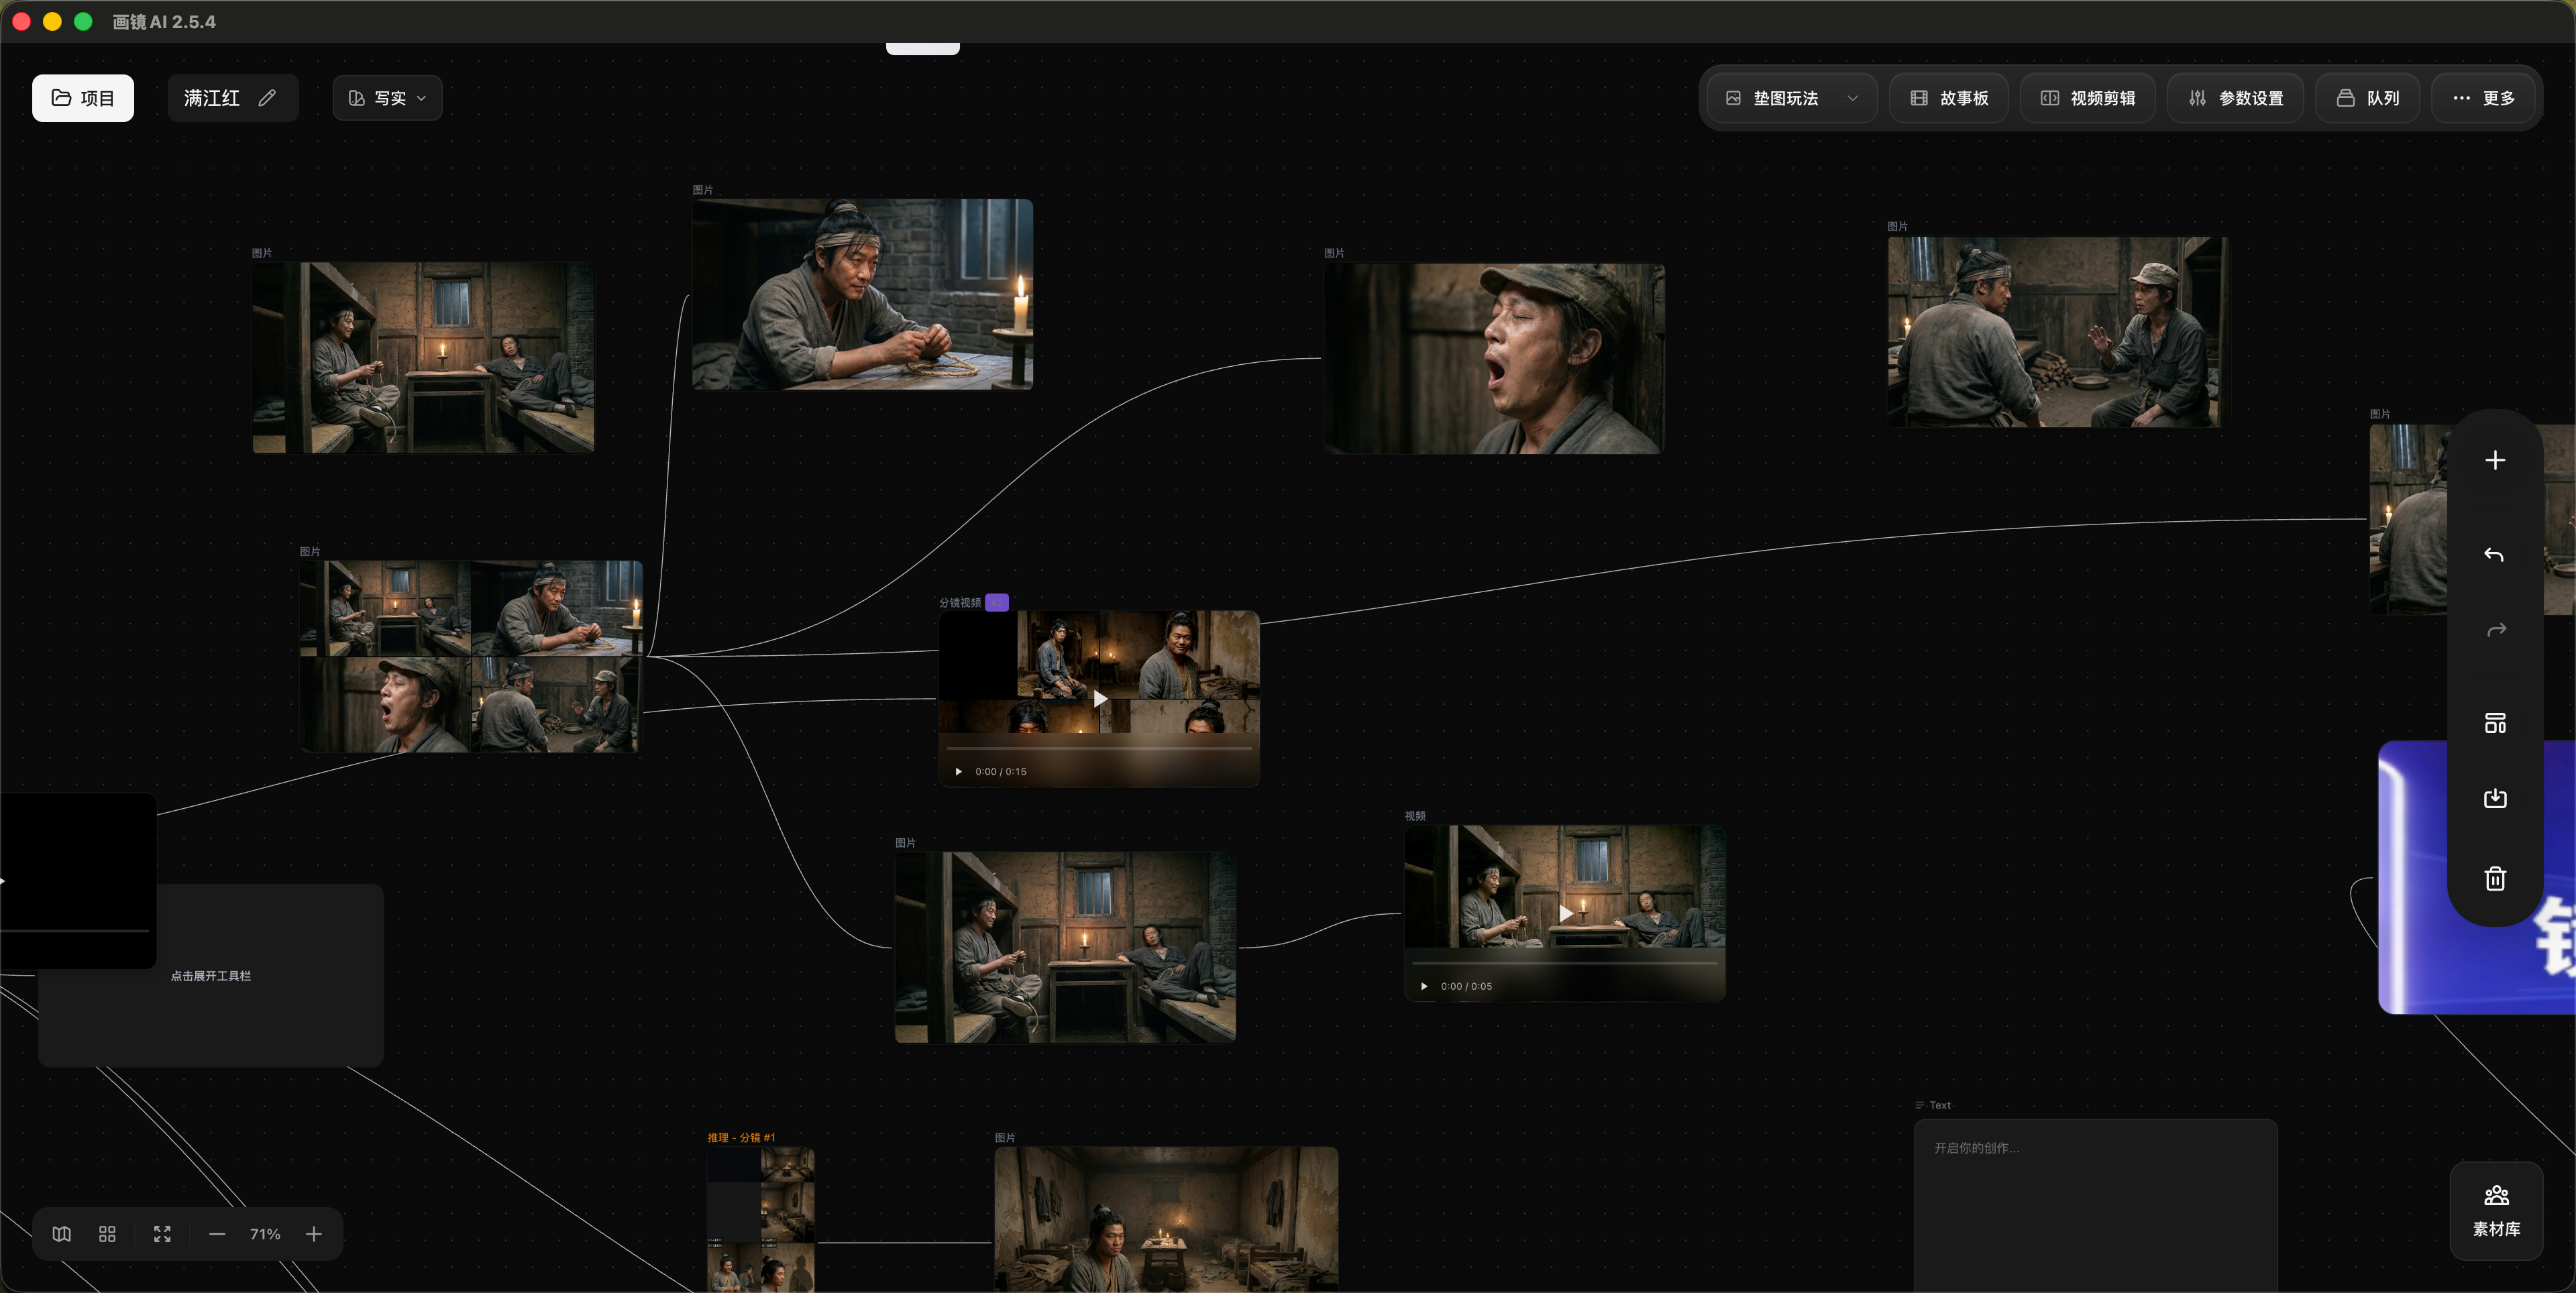Zoom in with bottom-bar plus button
The image size is (2576, 1293).
pyautogui.click(x=314, y=1234)
